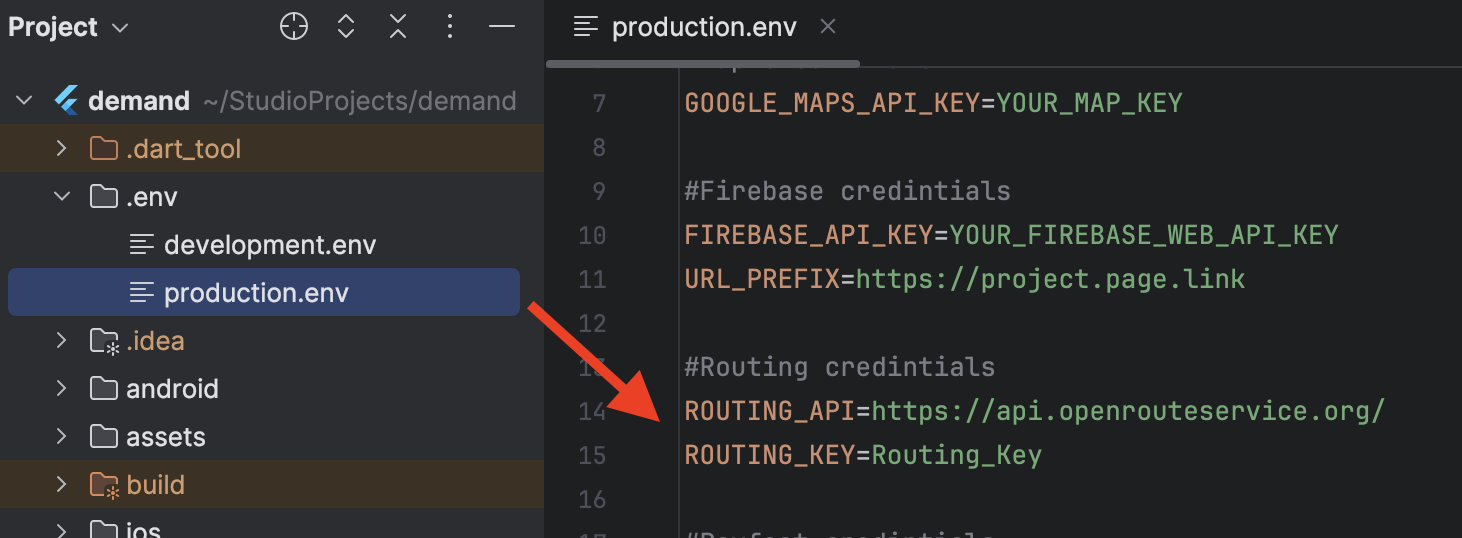
Task: Close the production.env editor tab
Action: point(828,27)
